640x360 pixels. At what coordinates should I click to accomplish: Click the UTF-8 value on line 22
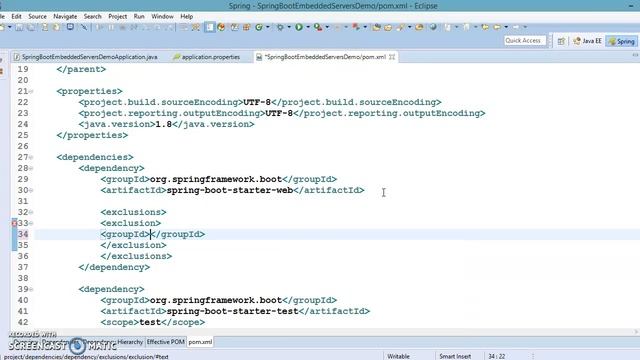[257, 102]
